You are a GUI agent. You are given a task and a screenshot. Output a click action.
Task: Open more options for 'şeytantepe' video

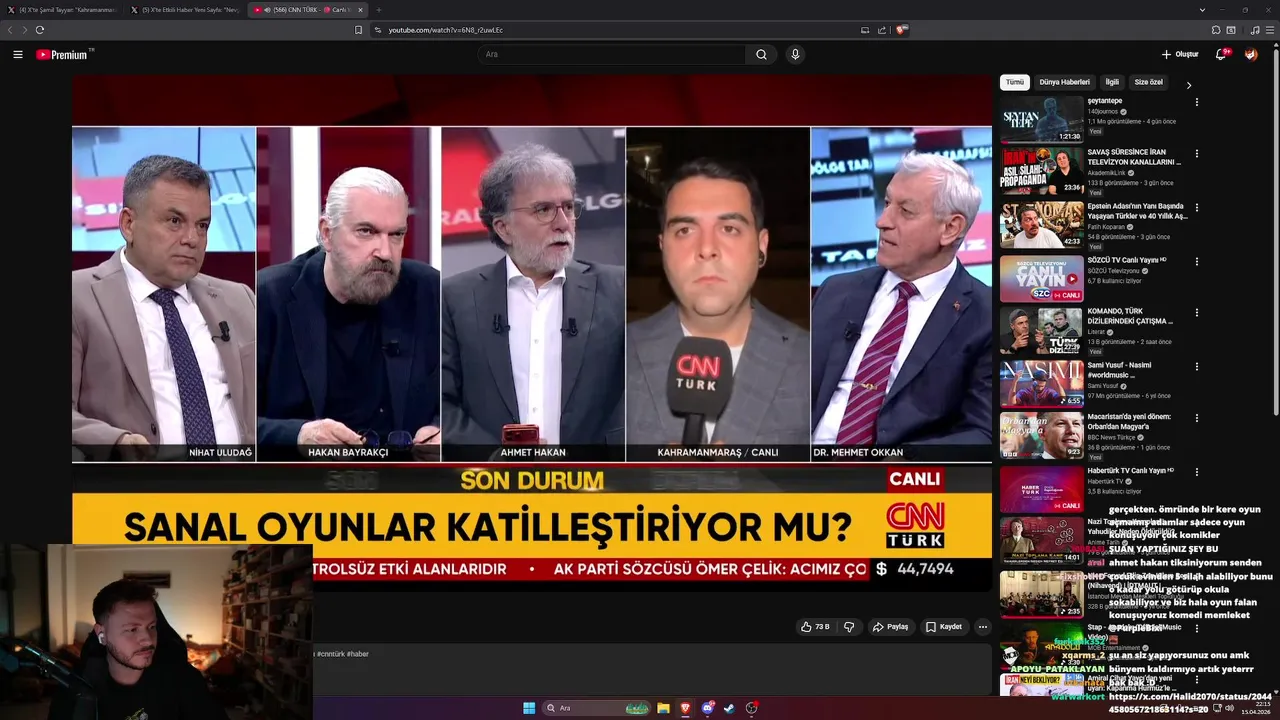(x=1196, y=102)
